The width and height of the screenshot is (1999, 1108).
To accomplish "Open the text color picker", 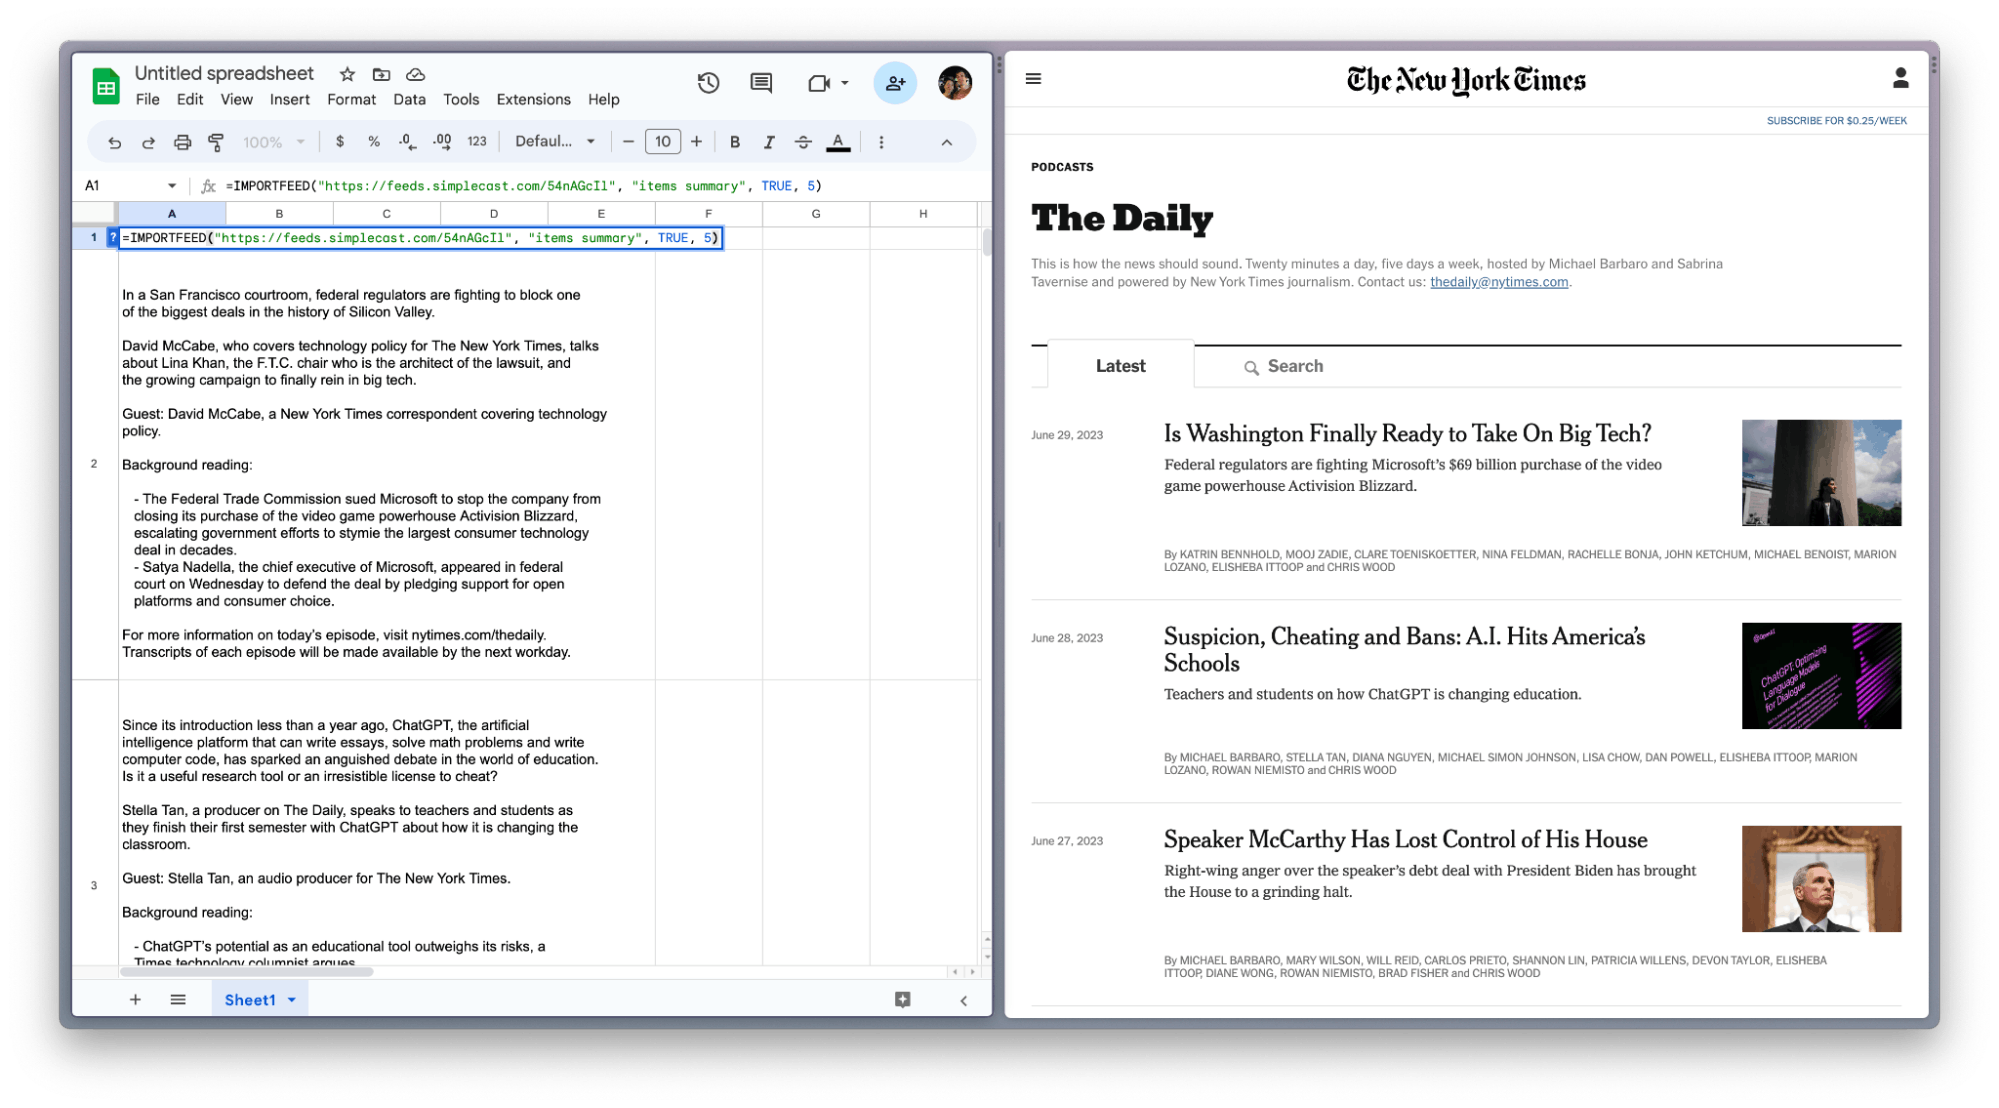I will click(x=838, y=142).
